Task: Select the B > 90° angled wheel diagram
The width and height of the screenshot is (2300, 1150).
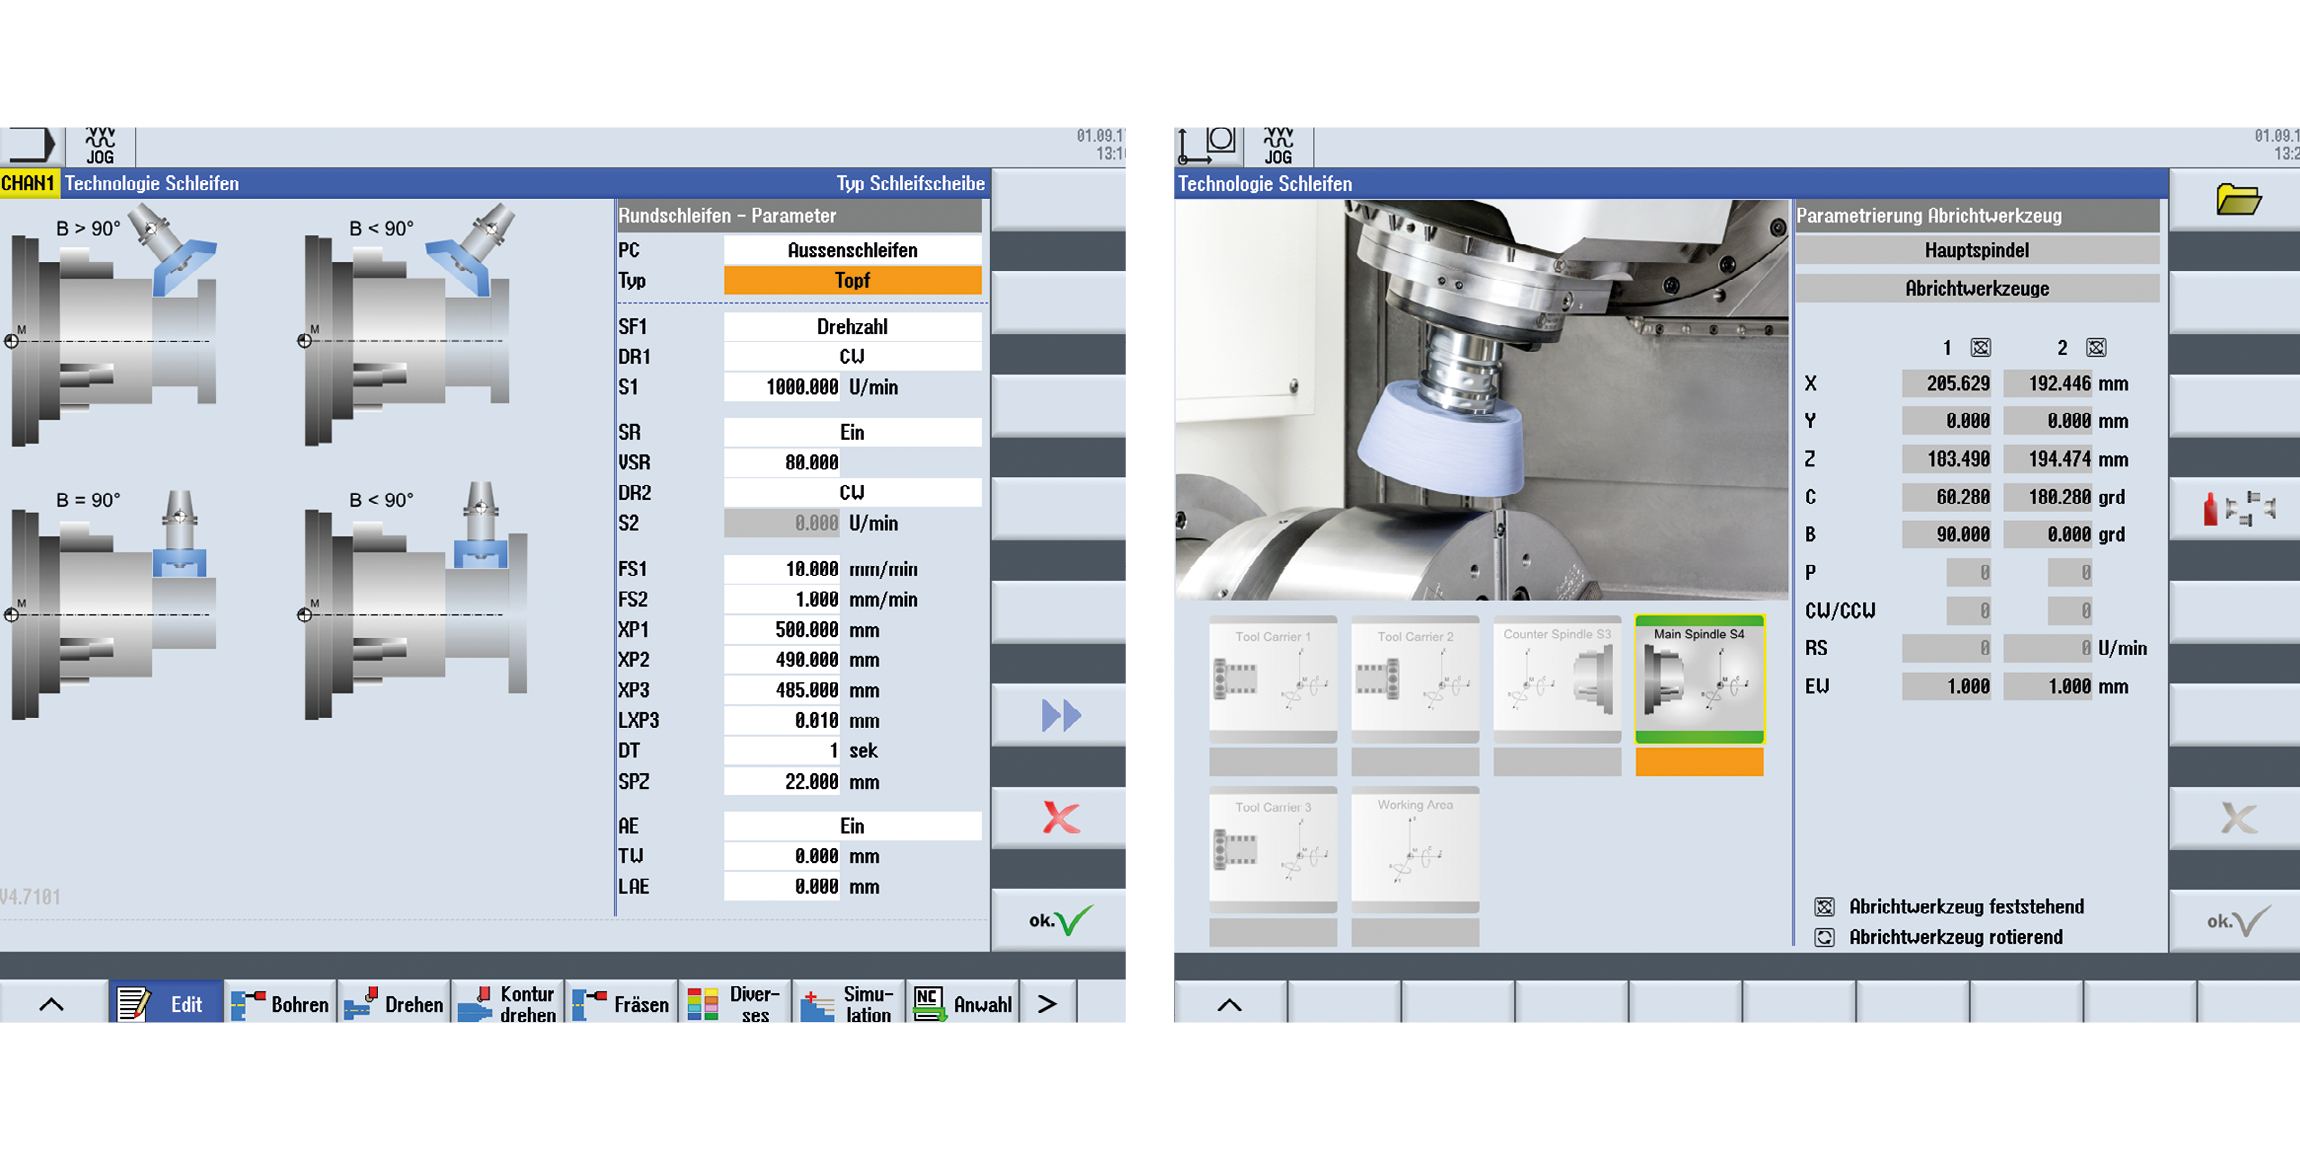Action: (115, 325)
